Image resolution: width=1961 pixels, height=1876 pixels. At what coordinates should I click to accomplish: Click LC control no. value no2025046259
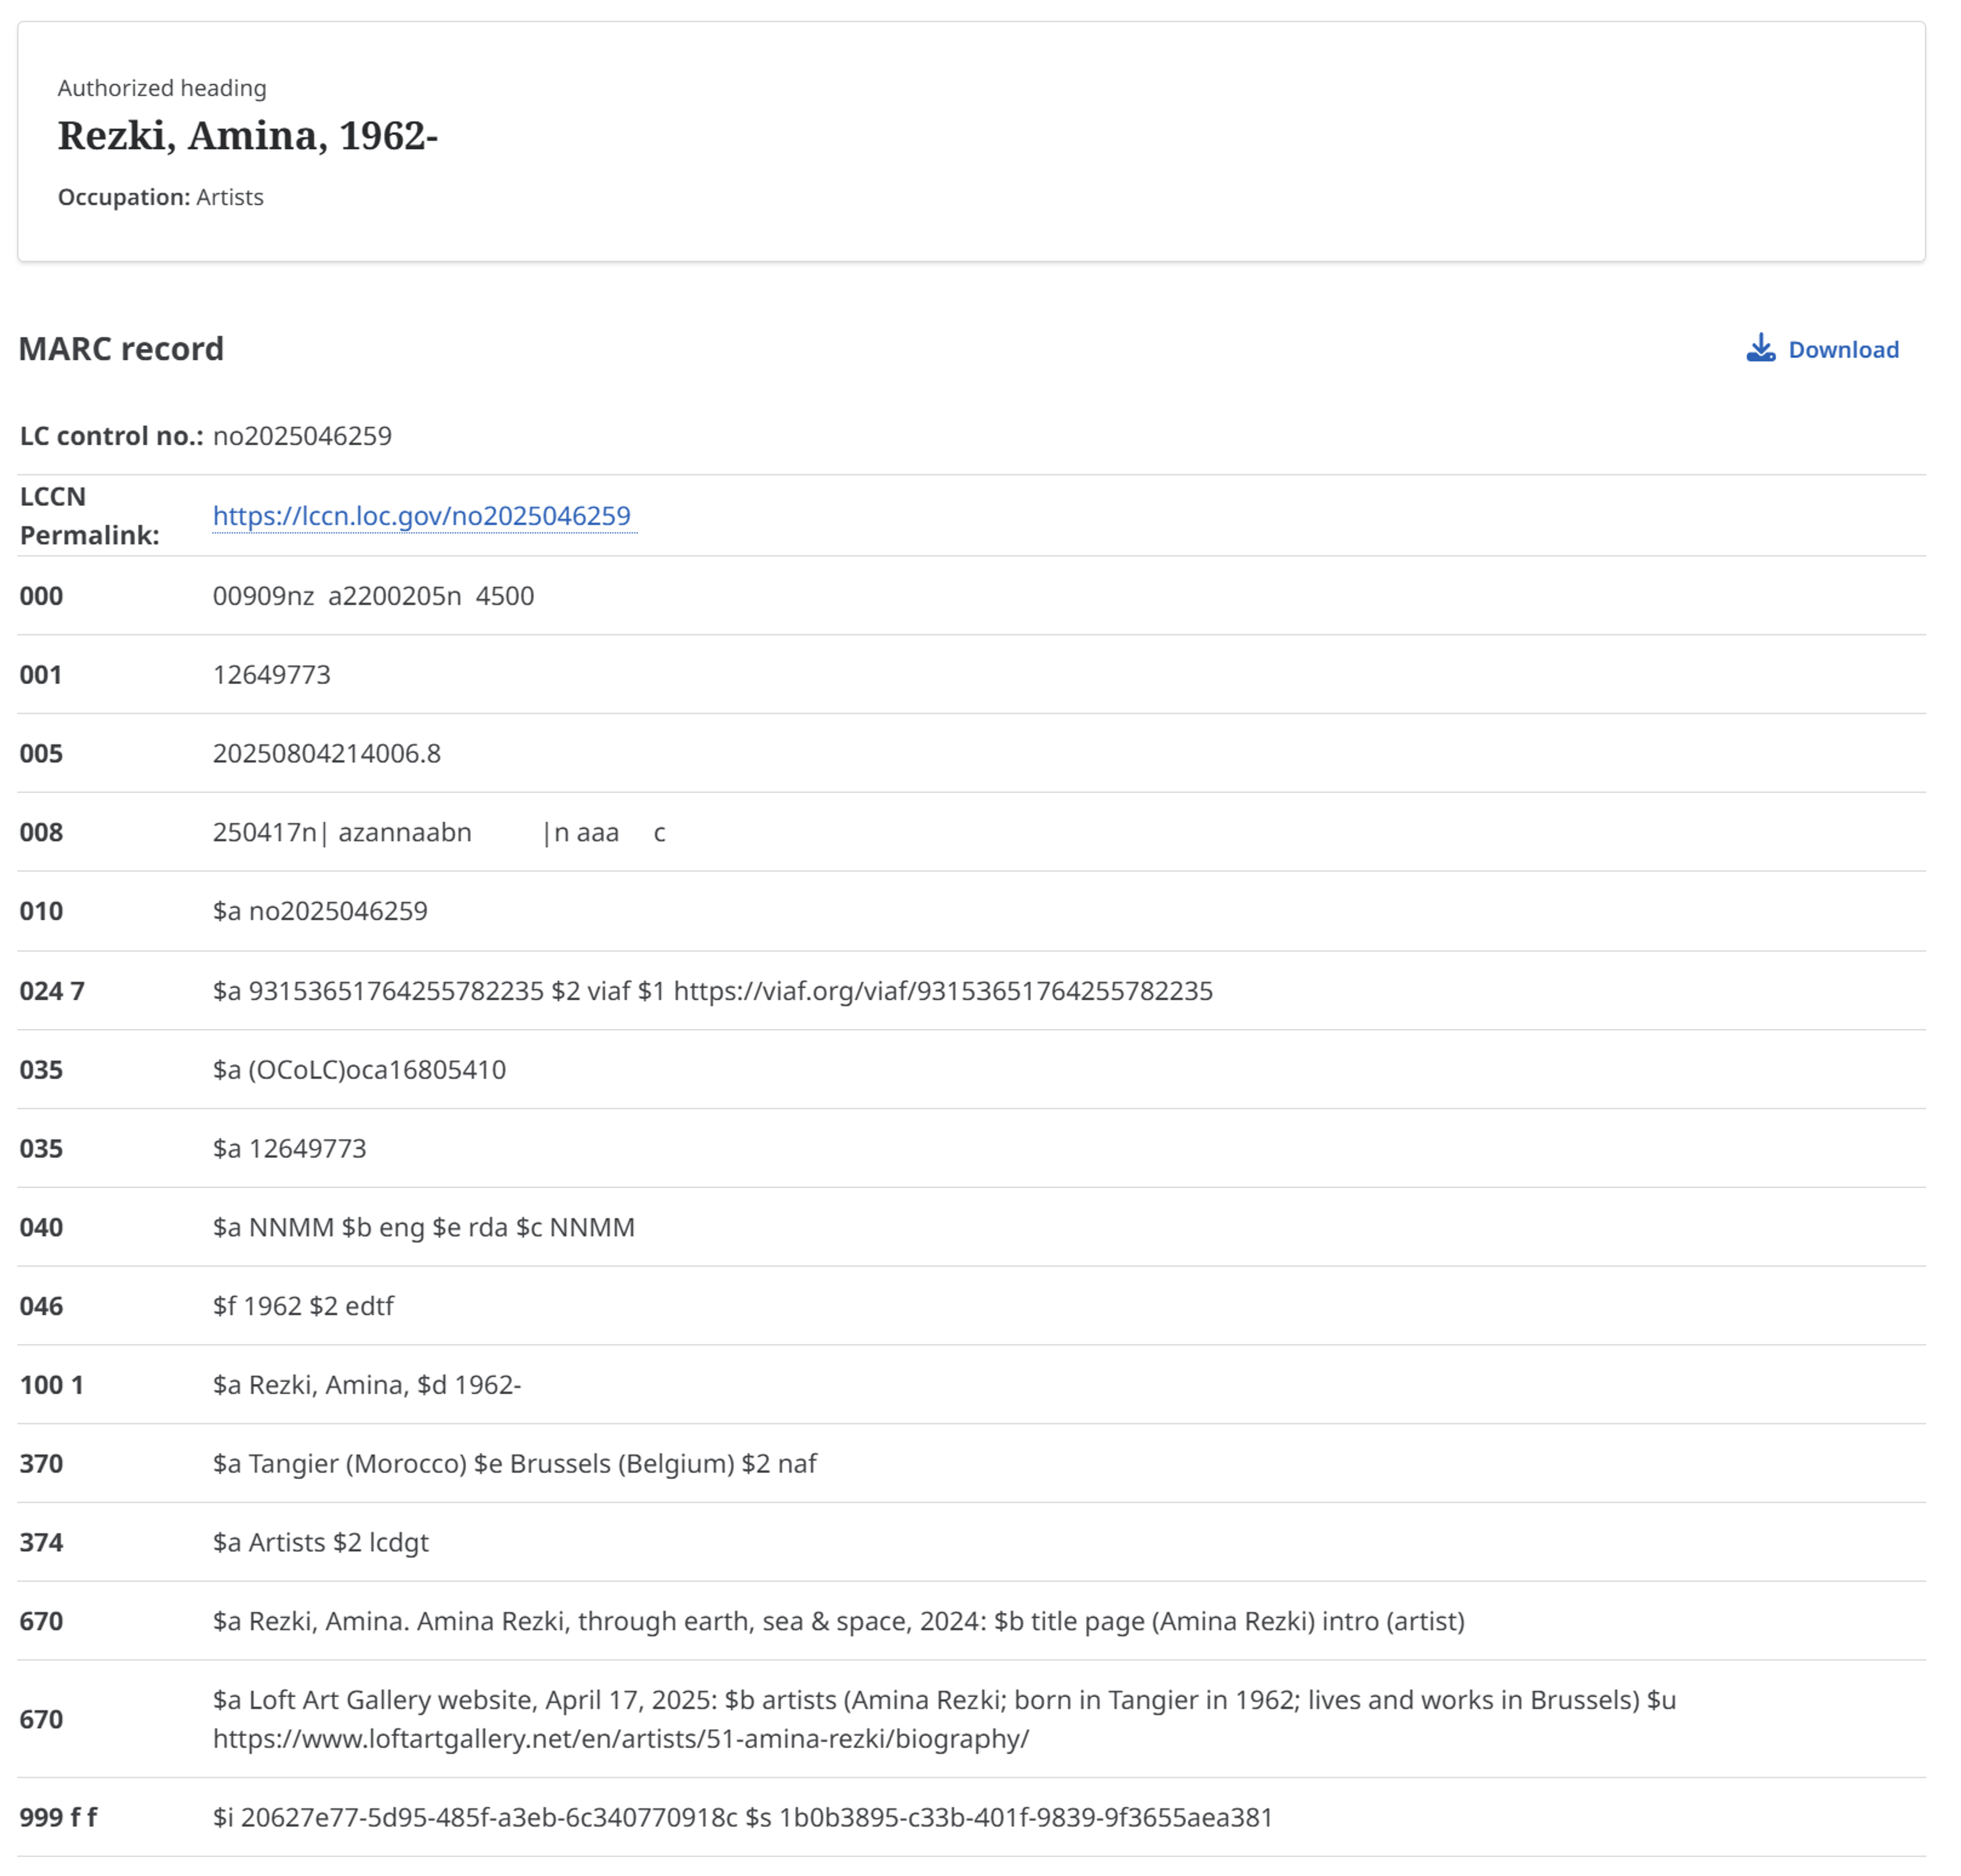click(x=302, y=436)
